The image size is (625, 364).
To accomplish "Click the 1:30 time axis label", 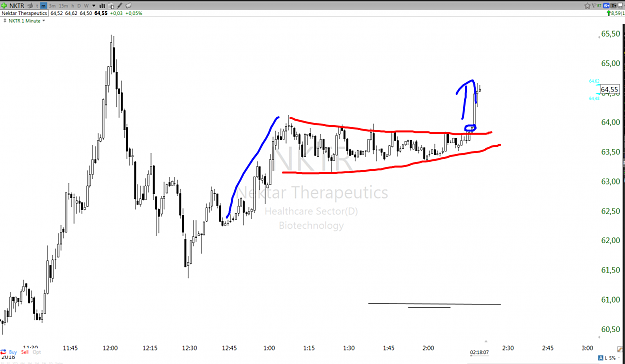I will [x=348, y=348].
